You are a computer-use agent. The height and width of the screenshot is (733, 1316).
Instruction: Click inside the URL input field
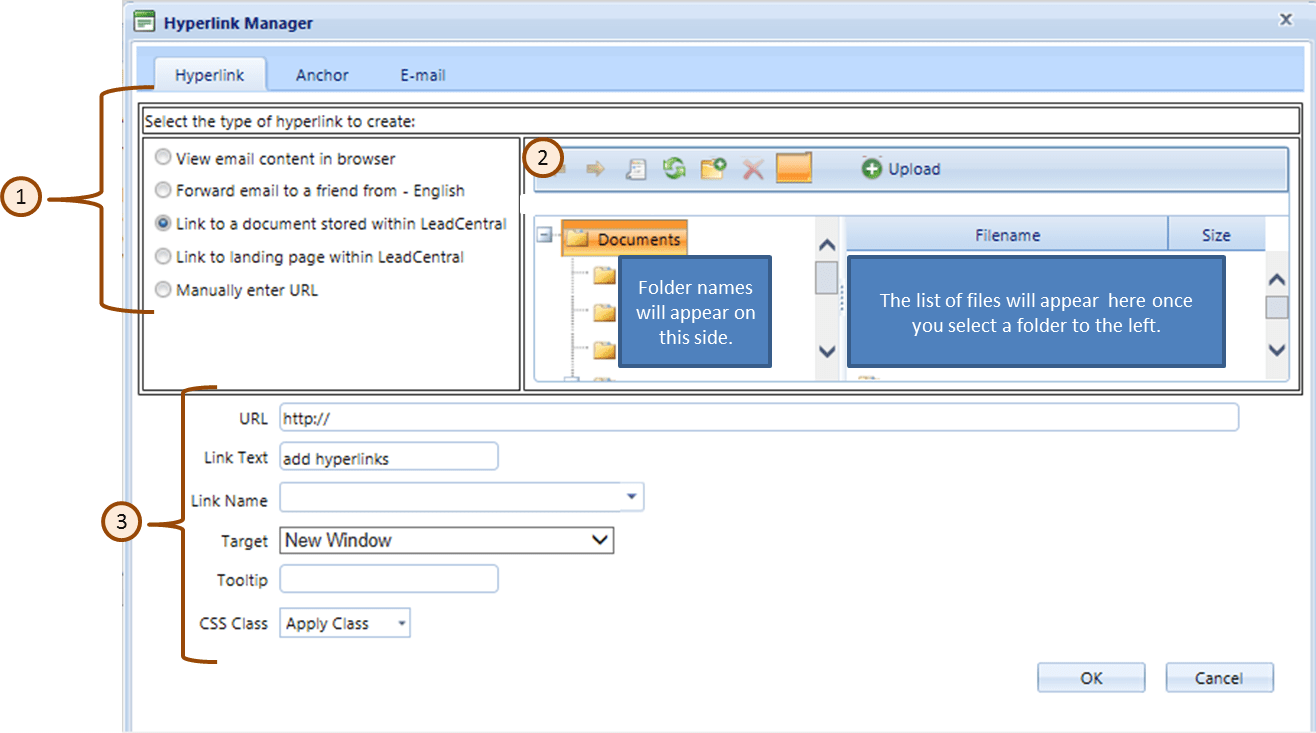(x=600, y=418)
